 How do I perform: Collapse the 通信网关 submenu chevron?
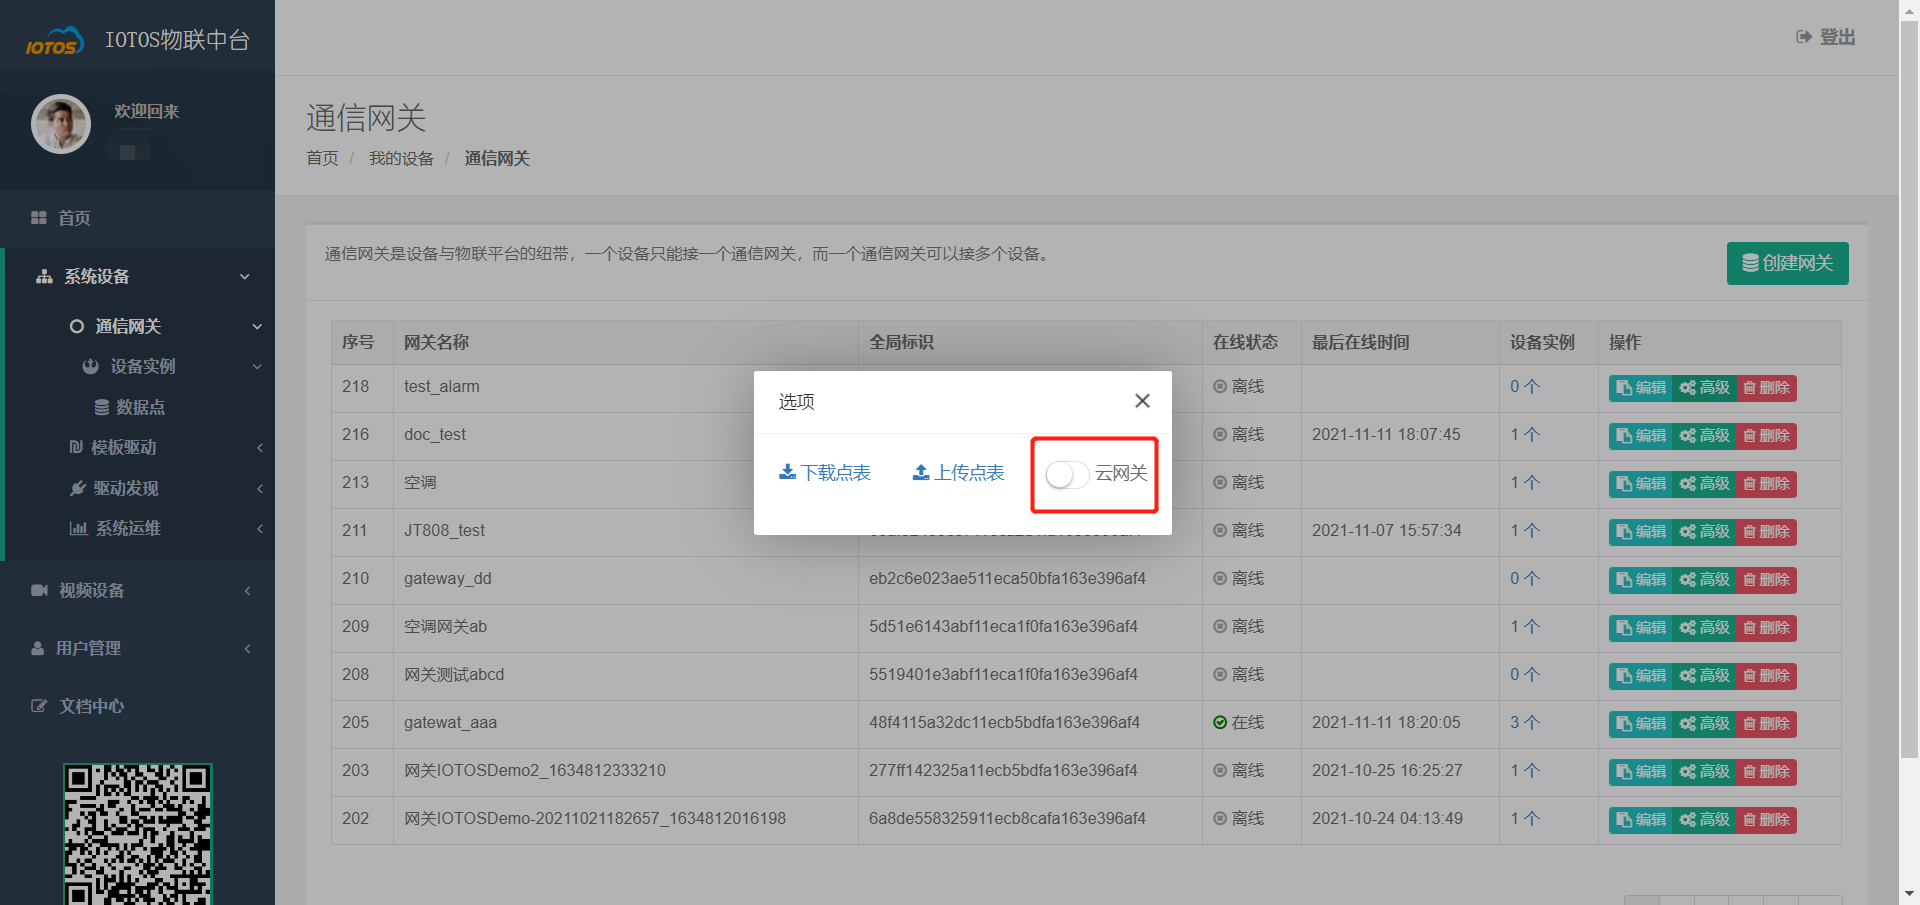click(x=257, y=326)
